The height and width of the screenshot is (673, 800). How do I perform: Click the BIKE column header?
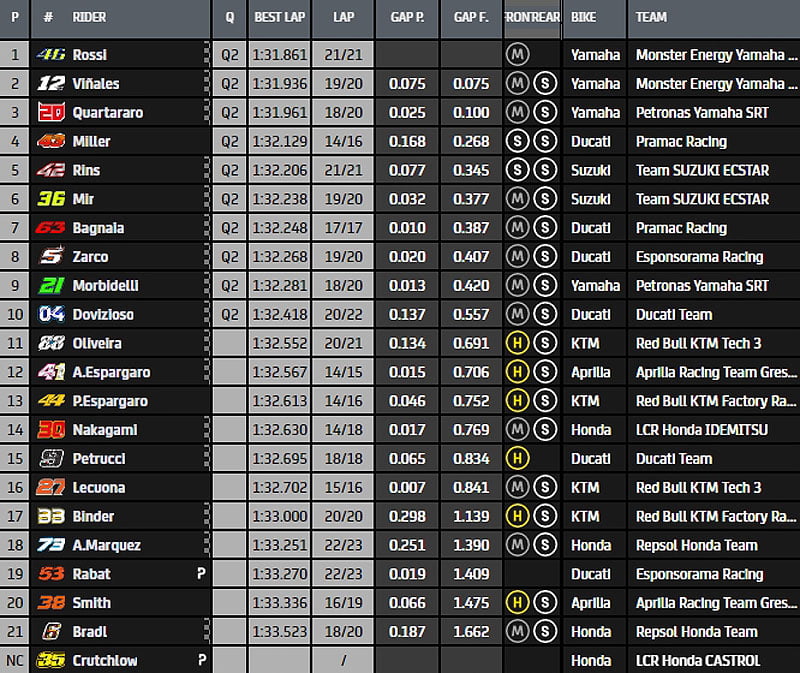pyautogui.click(x=594, y=18)
